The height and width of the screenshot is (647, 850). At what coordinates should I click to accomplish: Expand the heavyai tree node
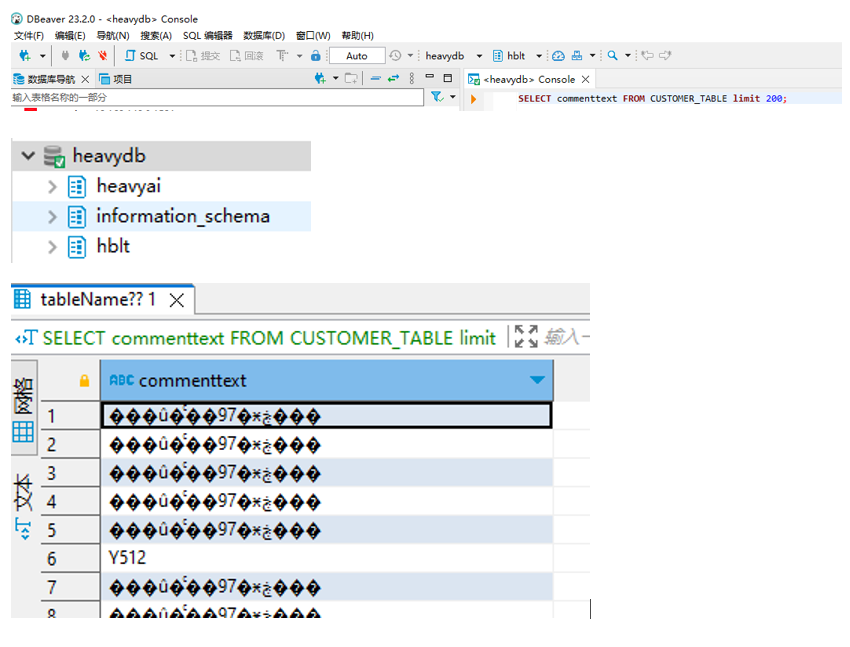coord(51,186)
